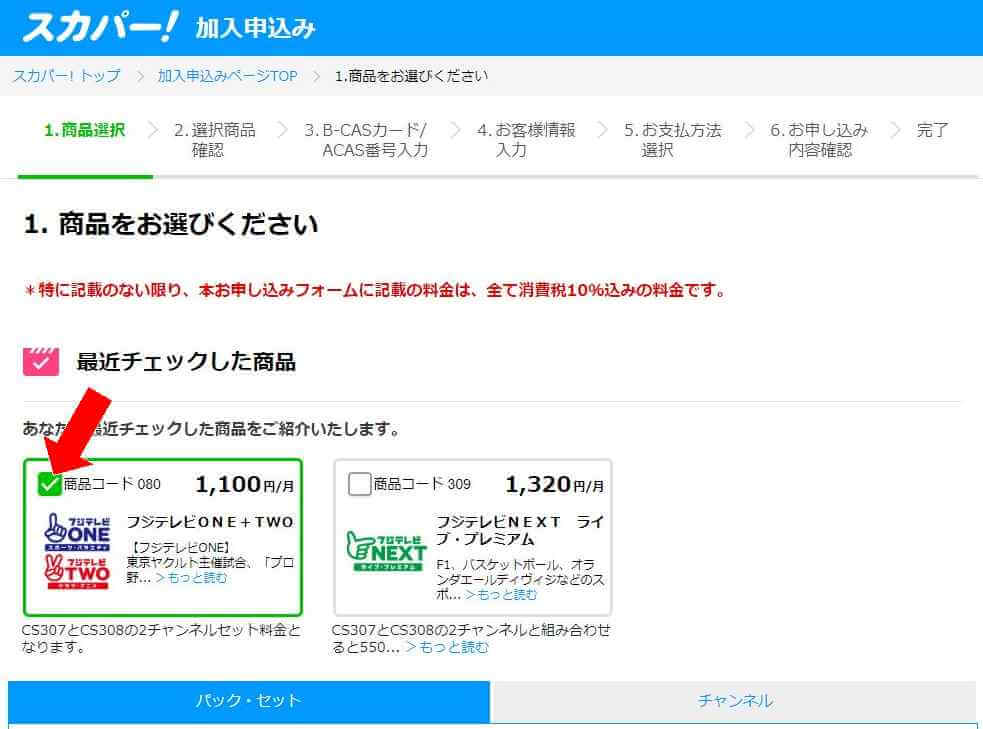The width and height of the screenshot is (983, 729).
Task: Open the スカパー! トップ breadcrumb link
Action: point(66,76)
